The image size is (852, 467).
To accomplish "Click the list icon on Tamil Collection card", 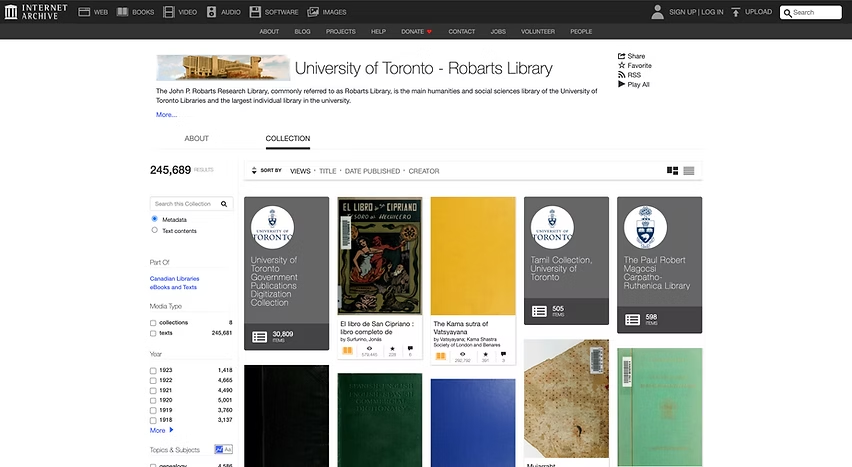I will click(539, 311).
